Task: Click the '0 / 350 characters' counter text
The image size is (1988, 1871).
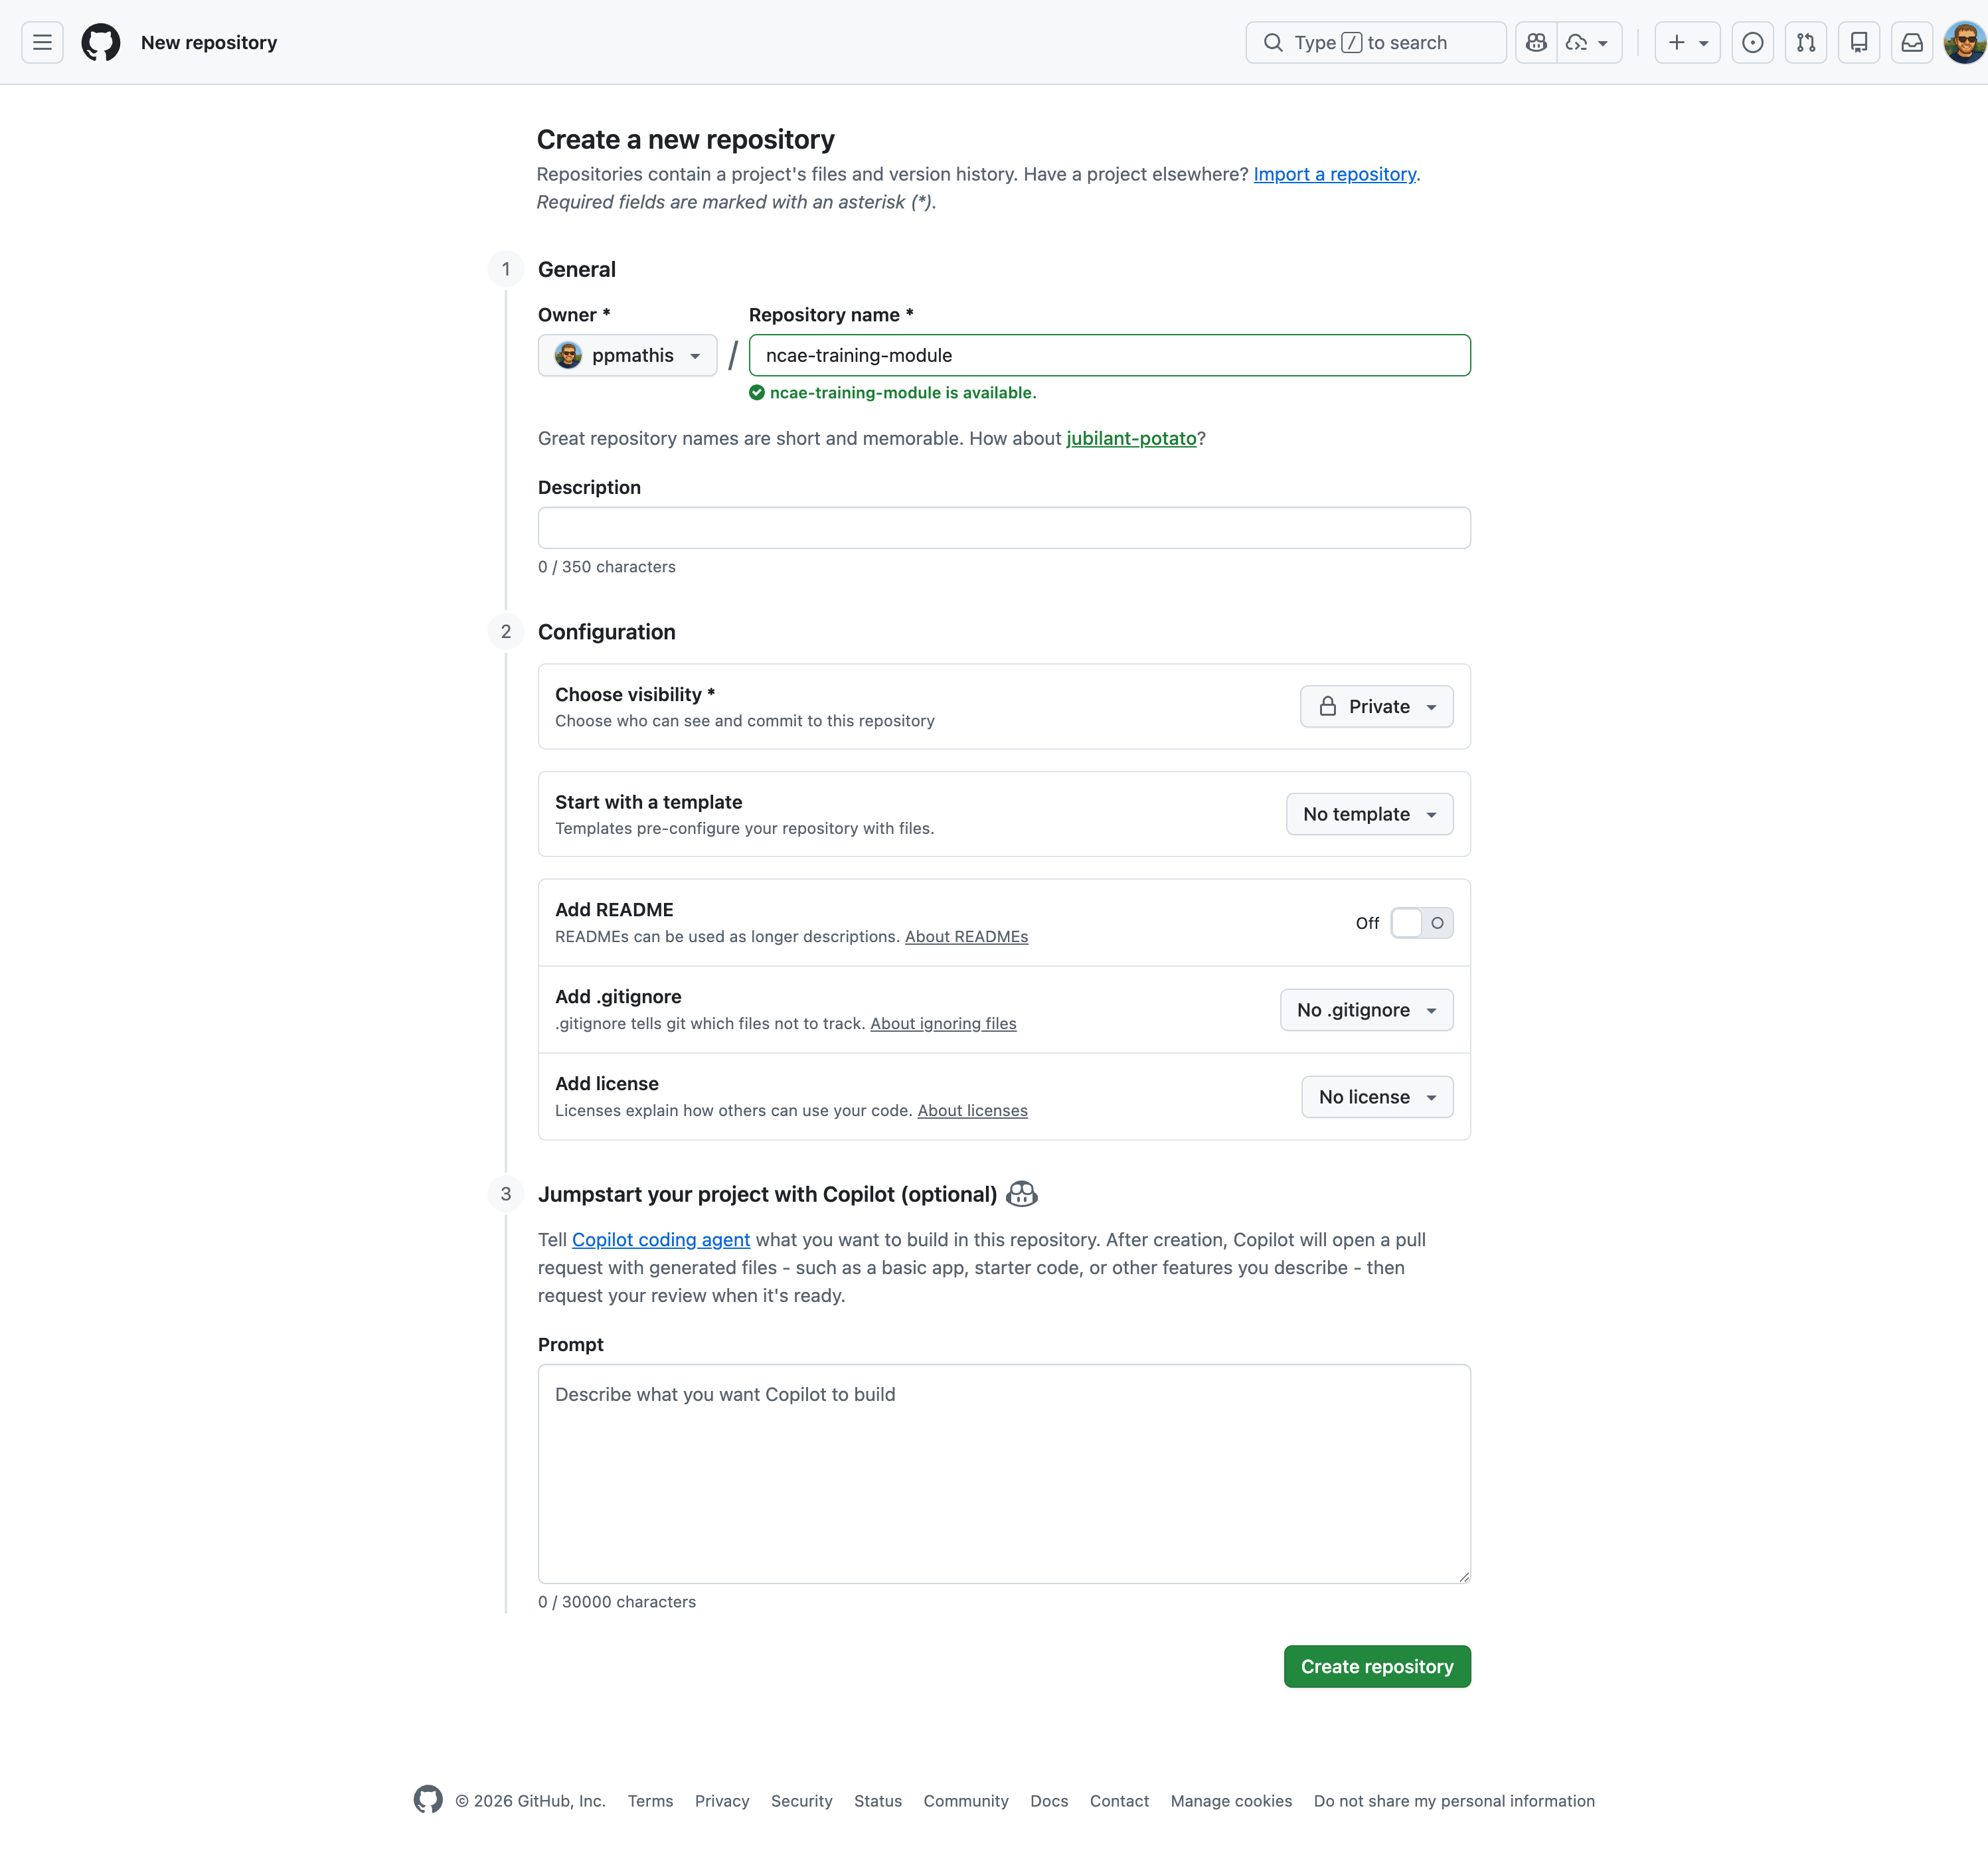Action: (x=606, y=567)
